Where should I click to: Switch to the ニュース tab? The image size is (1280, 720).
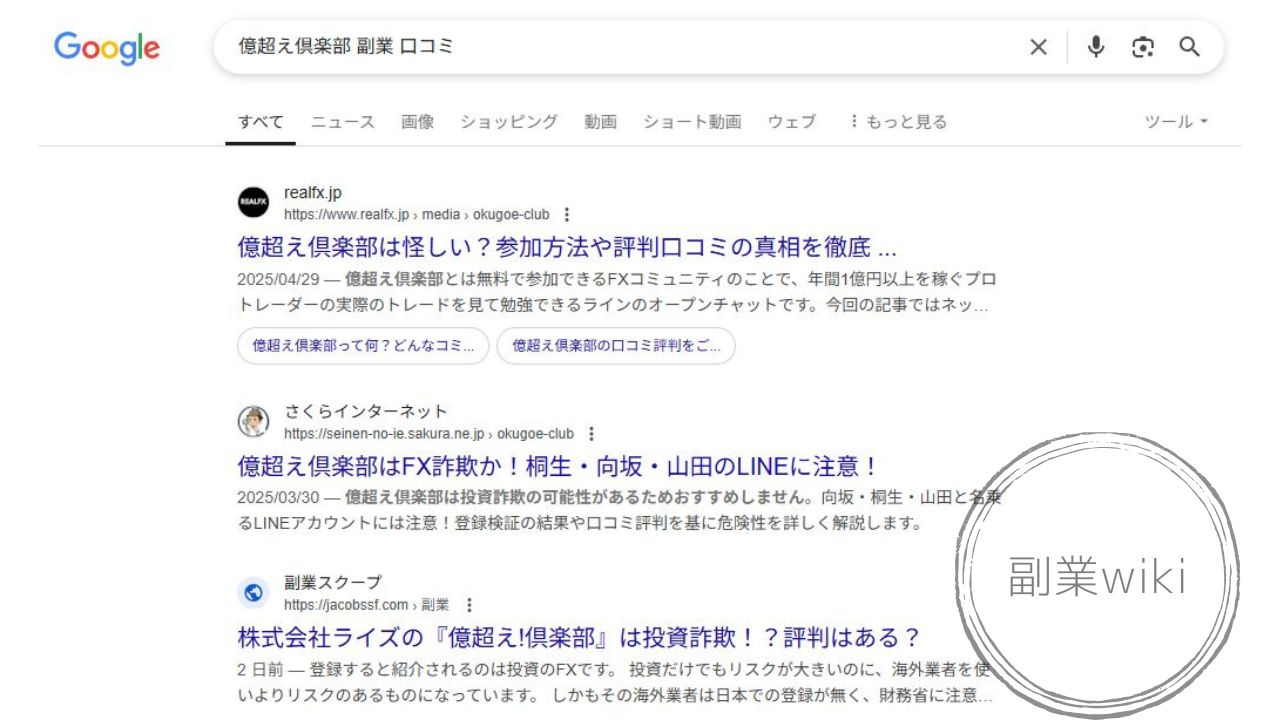tap(342, 122)
